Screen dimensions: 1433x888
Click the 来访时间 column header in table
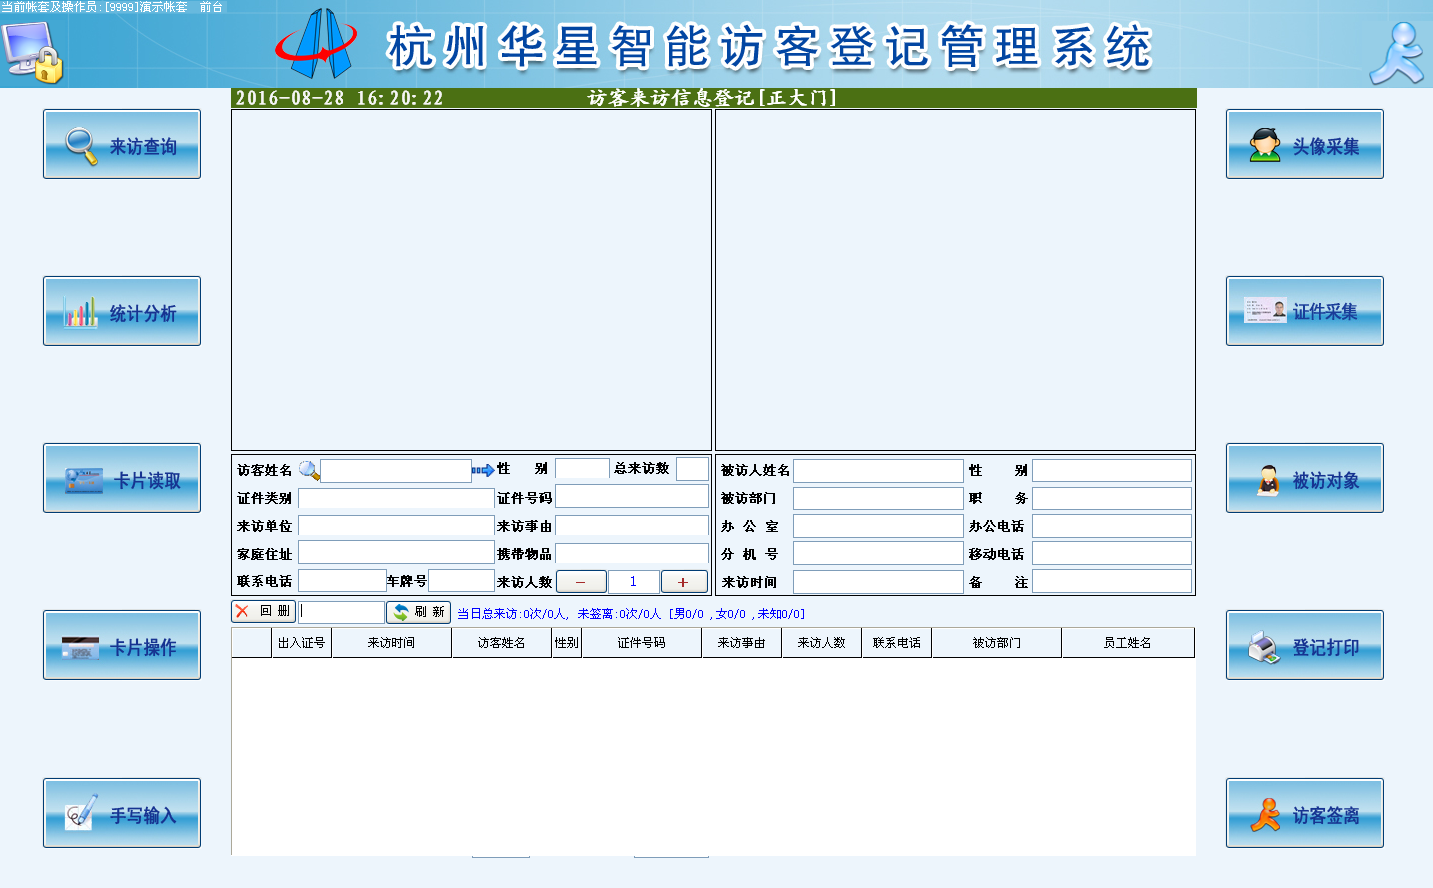(391, 642)
